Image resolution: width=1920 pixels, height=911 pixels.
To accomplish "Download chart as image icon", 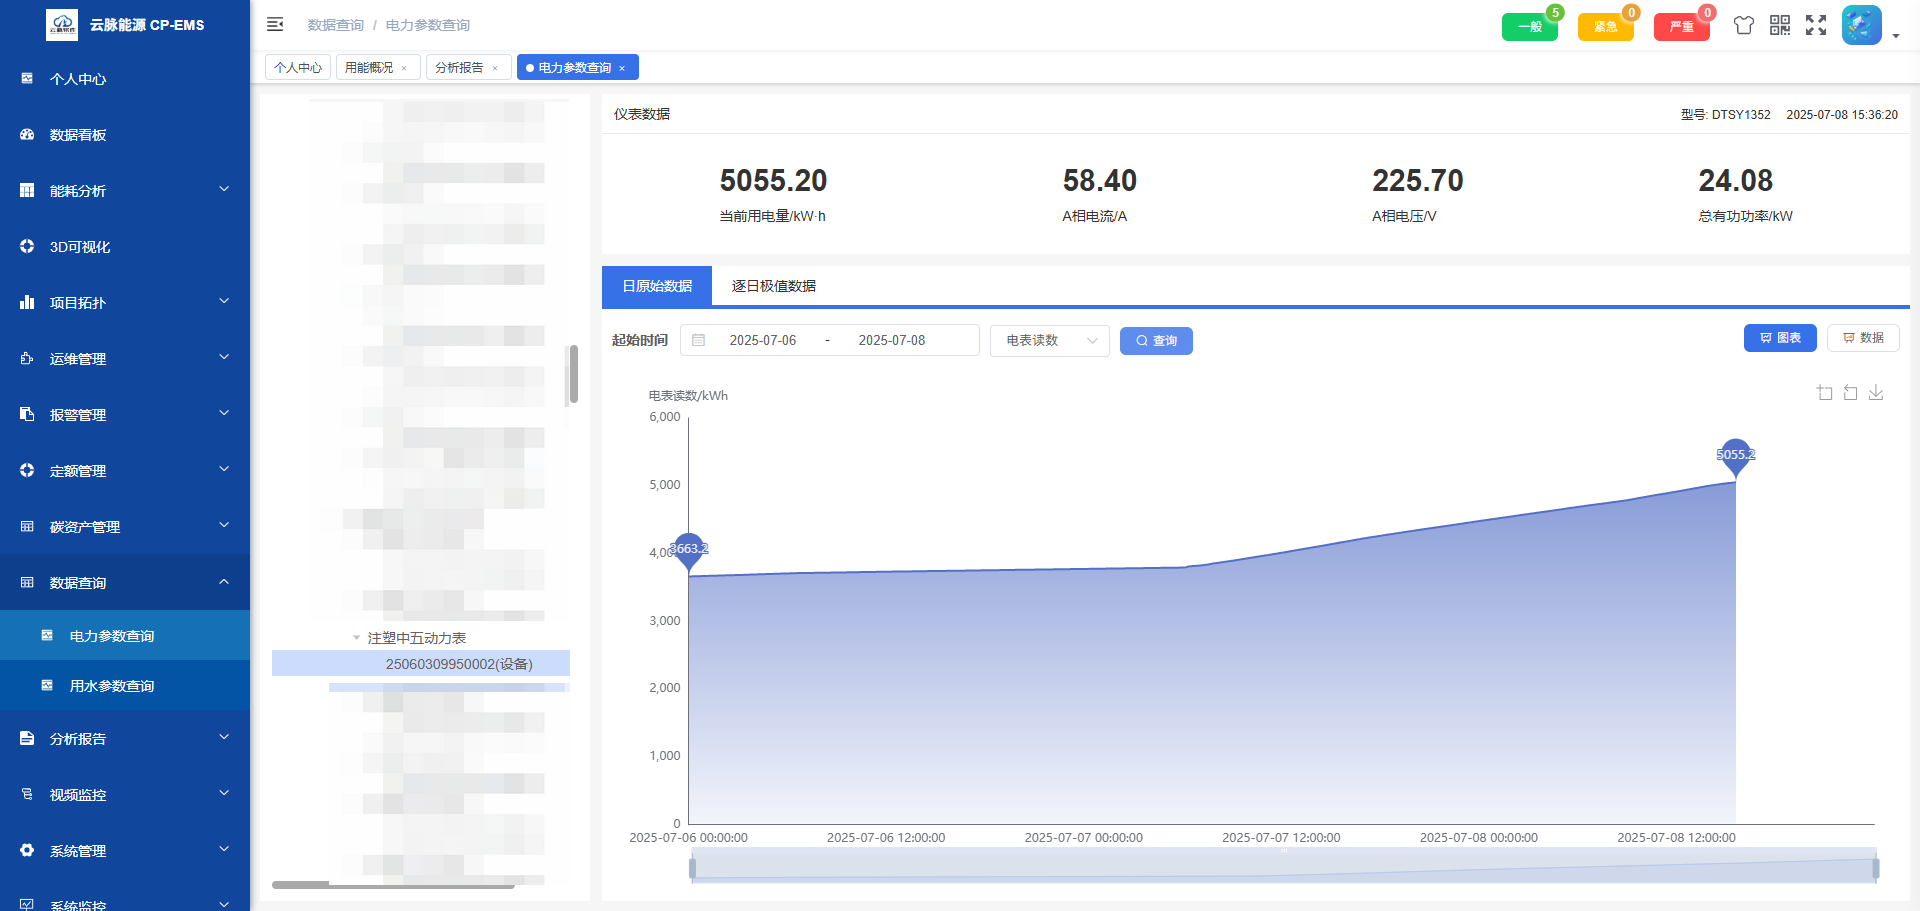I will tap(1876, 392).
